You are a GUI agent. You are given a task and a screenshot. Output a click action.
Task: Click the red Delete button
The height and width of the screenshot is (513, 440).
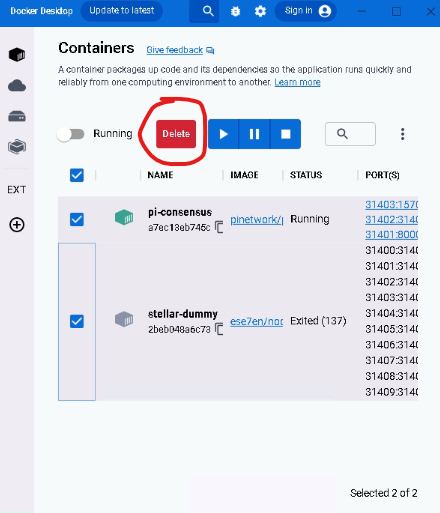176,134
